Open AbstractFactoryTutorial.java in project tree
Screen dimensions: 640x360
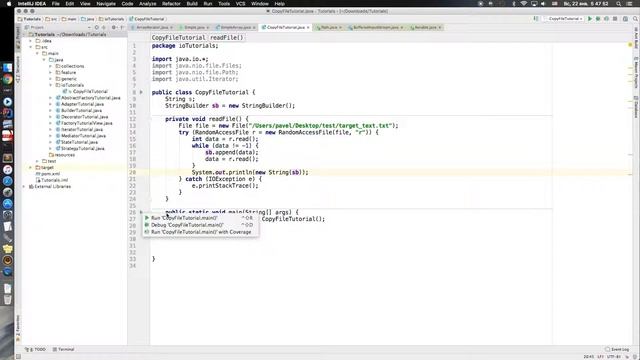(x=88, y=98)
